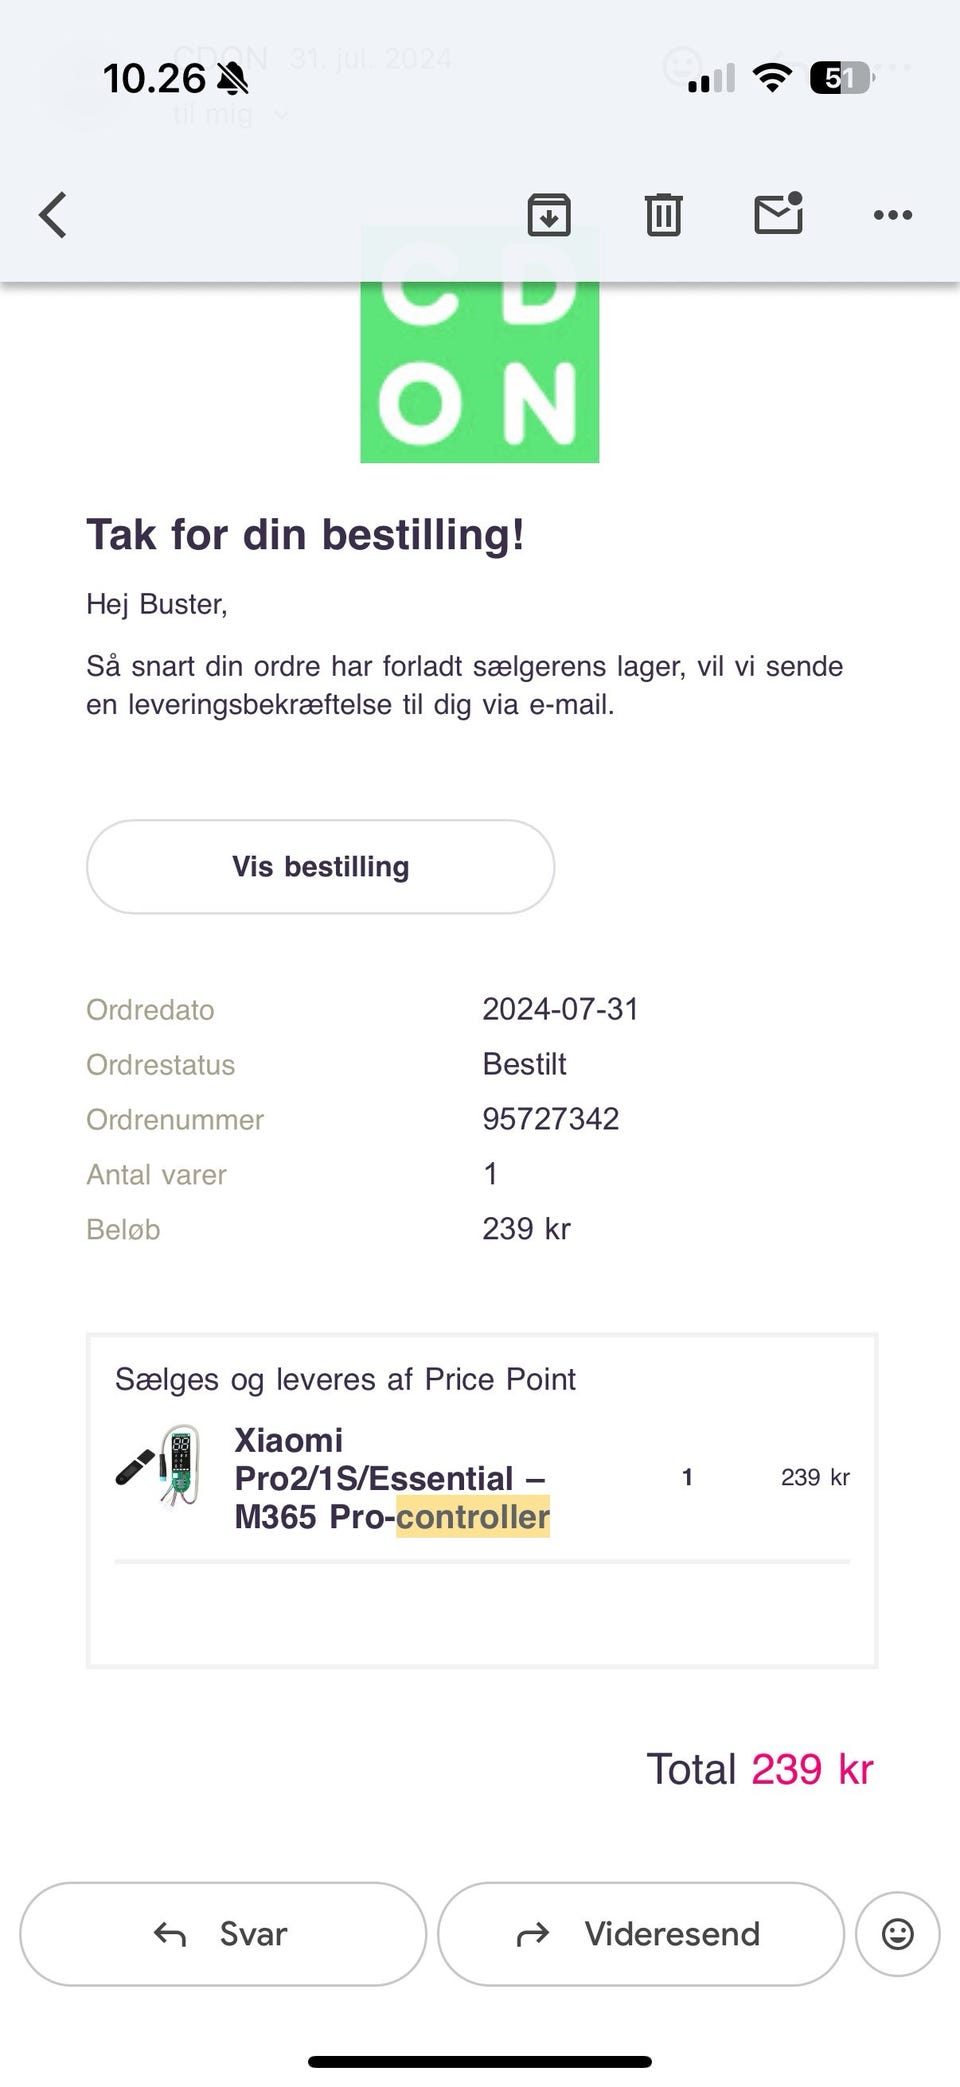Add an emoji reaction at bottom
Screen dimensions: 960x2087
pyautogui.click(x=897, y=1934)
